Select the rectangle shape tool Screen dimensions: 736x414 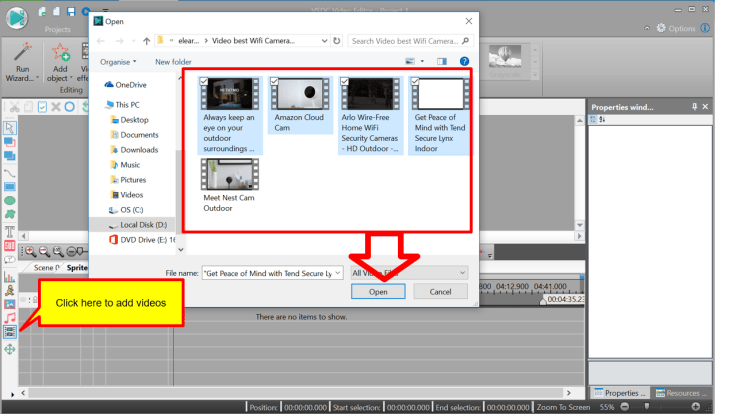9,187
